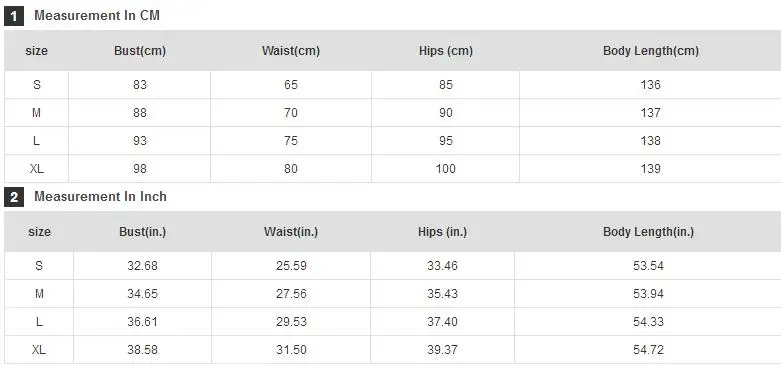Screen dimensions: 781x369
Task: Click the Body Length(cm) column header
Action: 651,51
